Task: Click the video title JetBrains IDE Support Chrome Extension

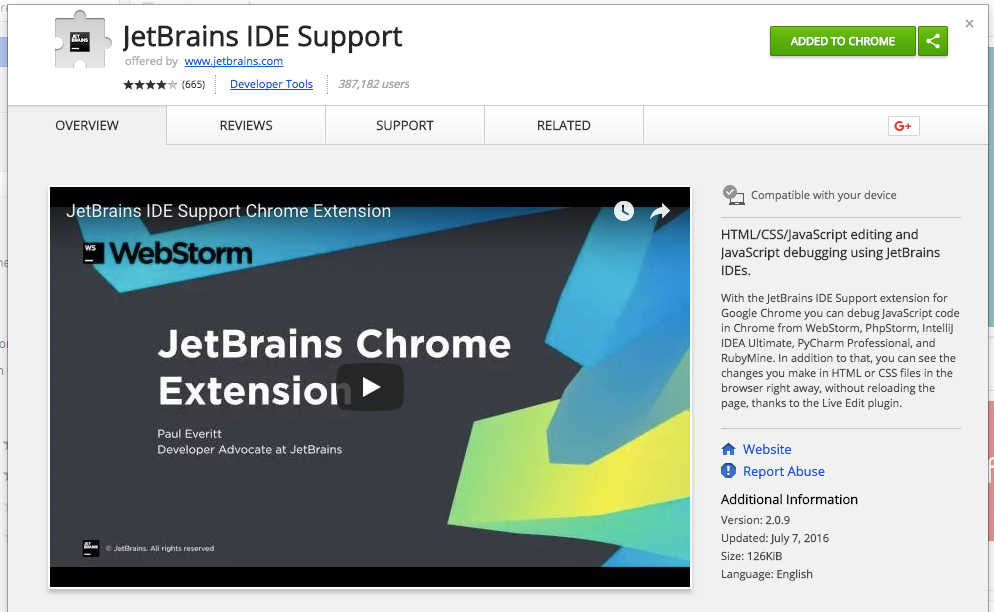Action: tap(228, 211)
